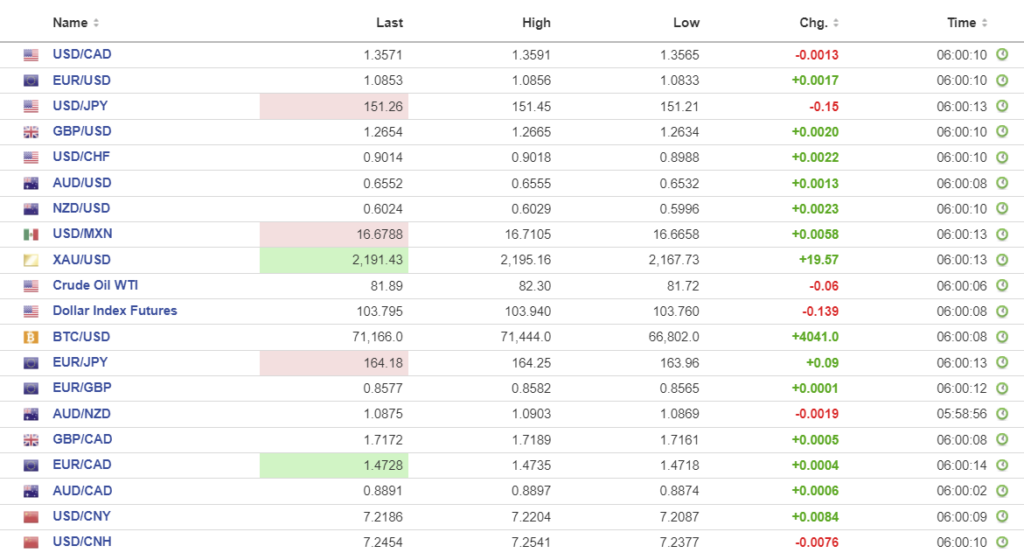Click the China flag icon beside USD/CNY
The width and height of the screenshot is (1024, 553).
[x=31, y=516]
